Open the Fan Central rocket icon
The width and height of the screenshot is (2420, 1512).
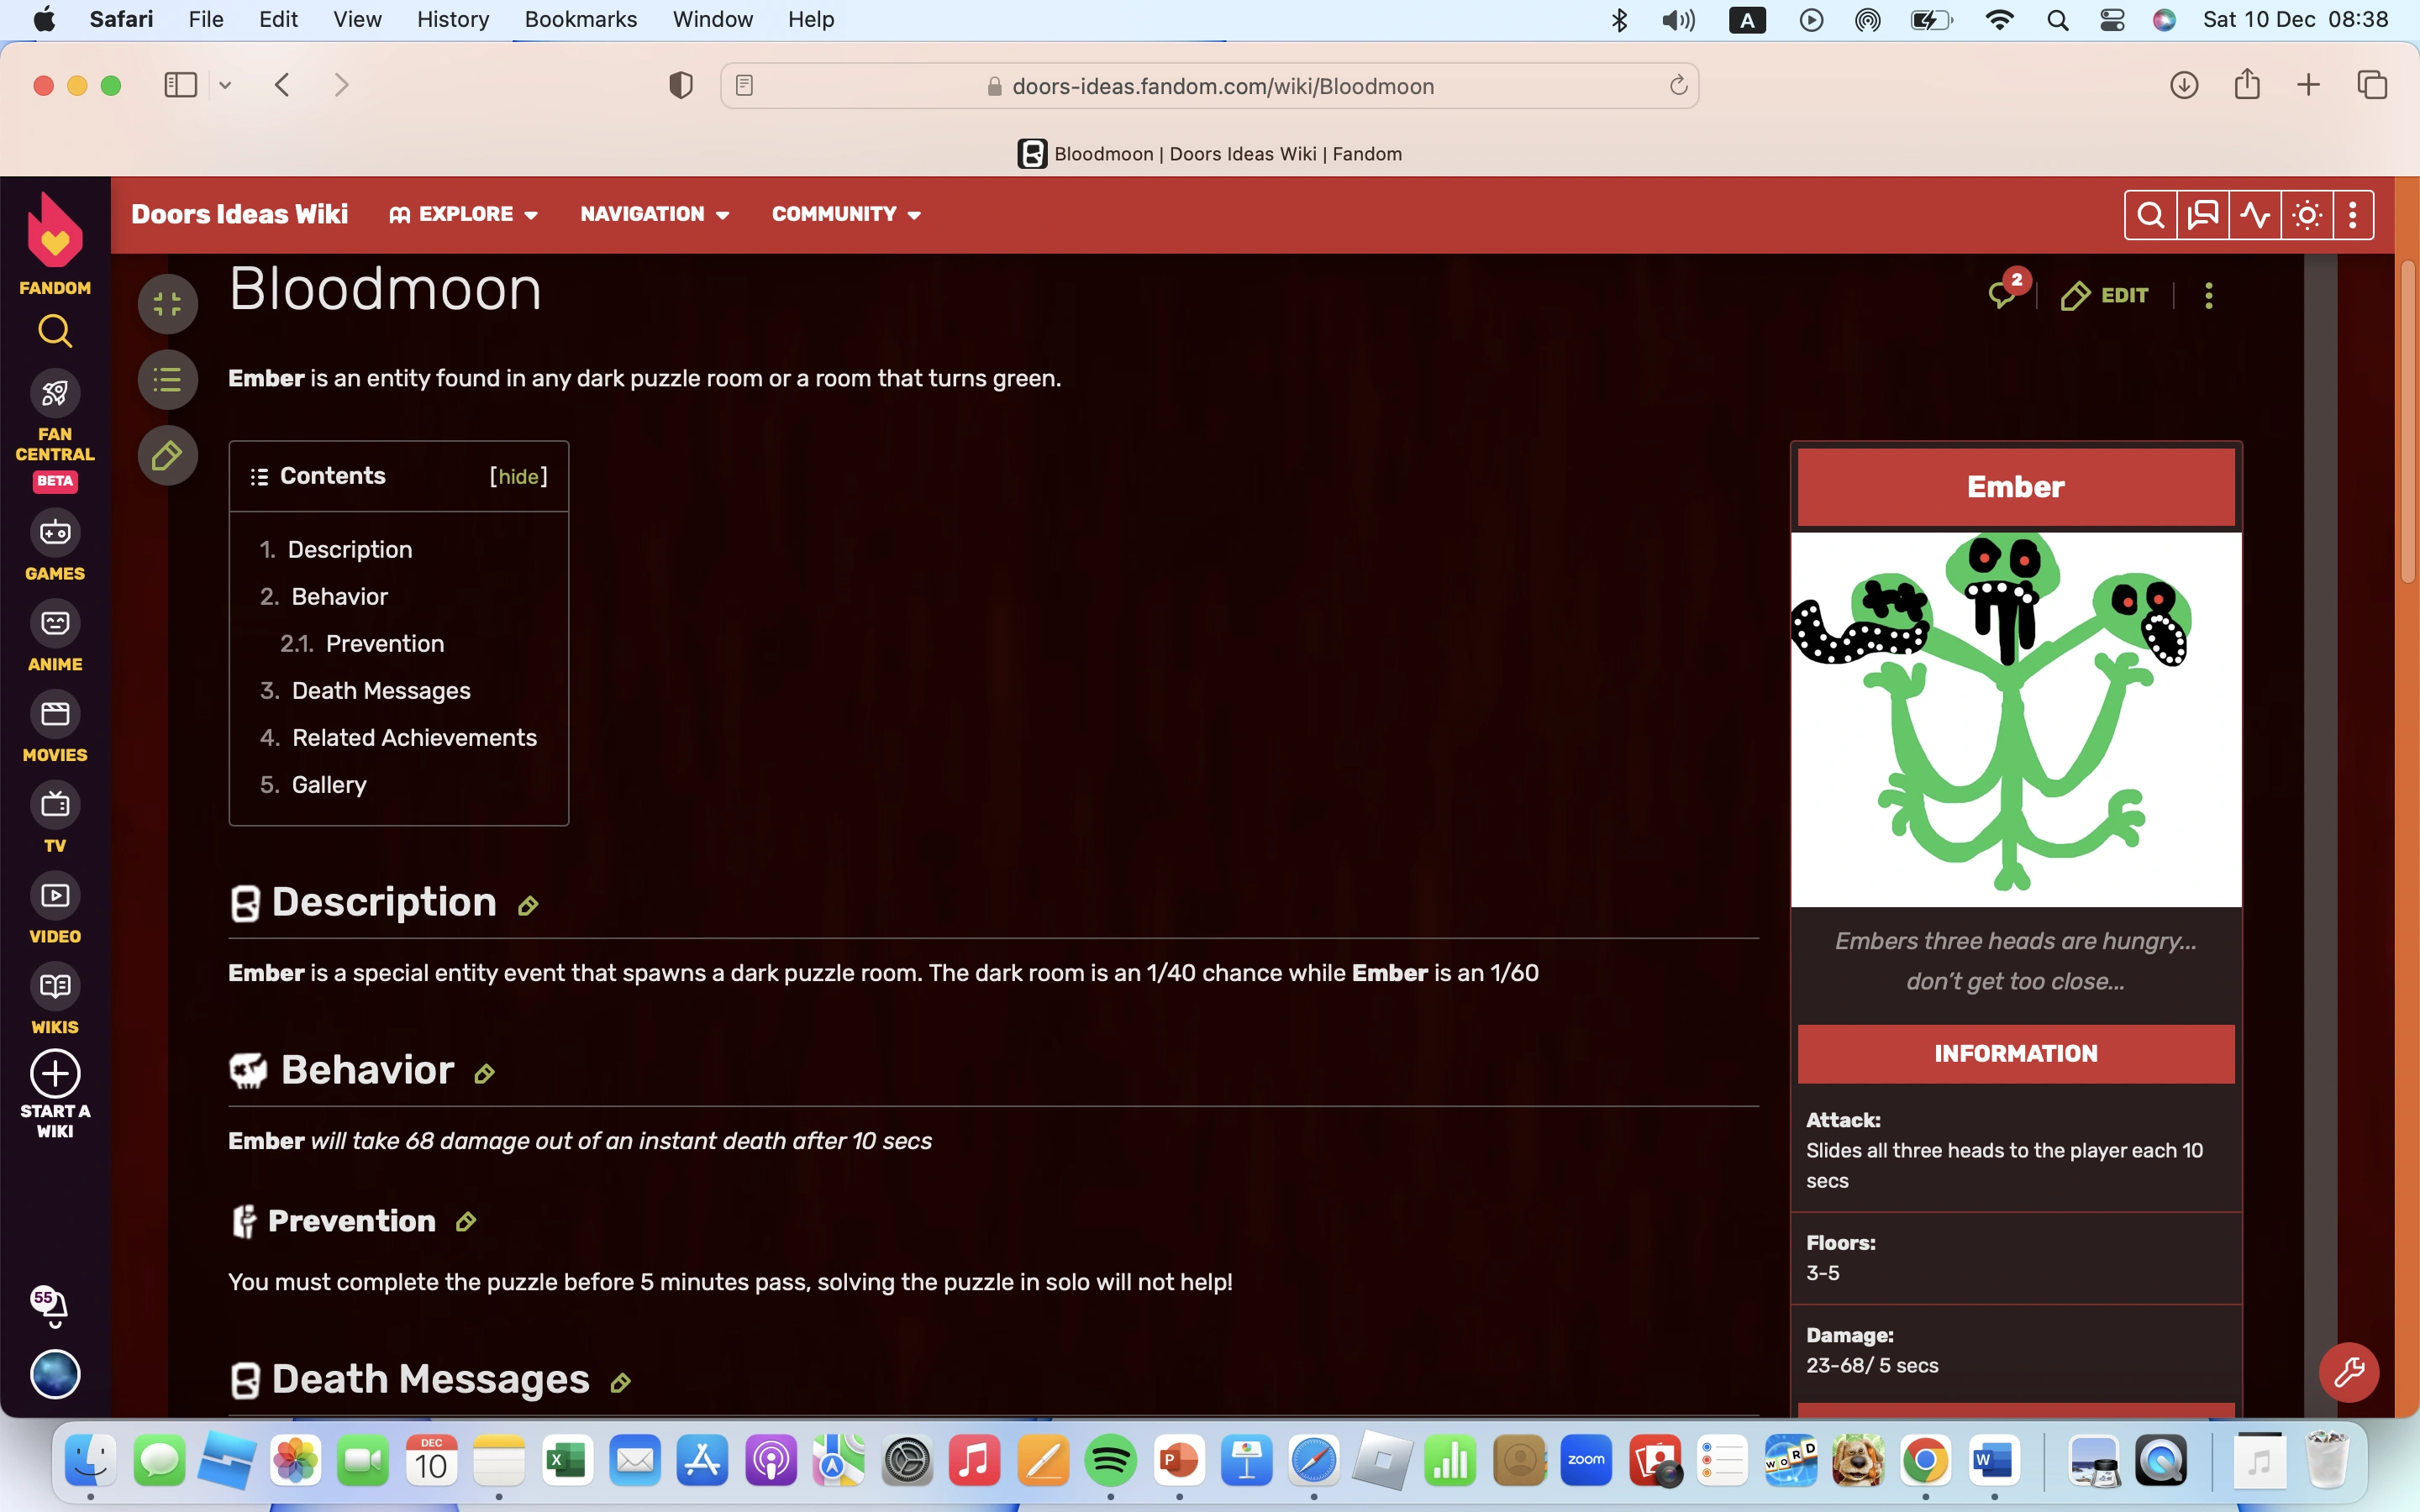tap(55, 393)
